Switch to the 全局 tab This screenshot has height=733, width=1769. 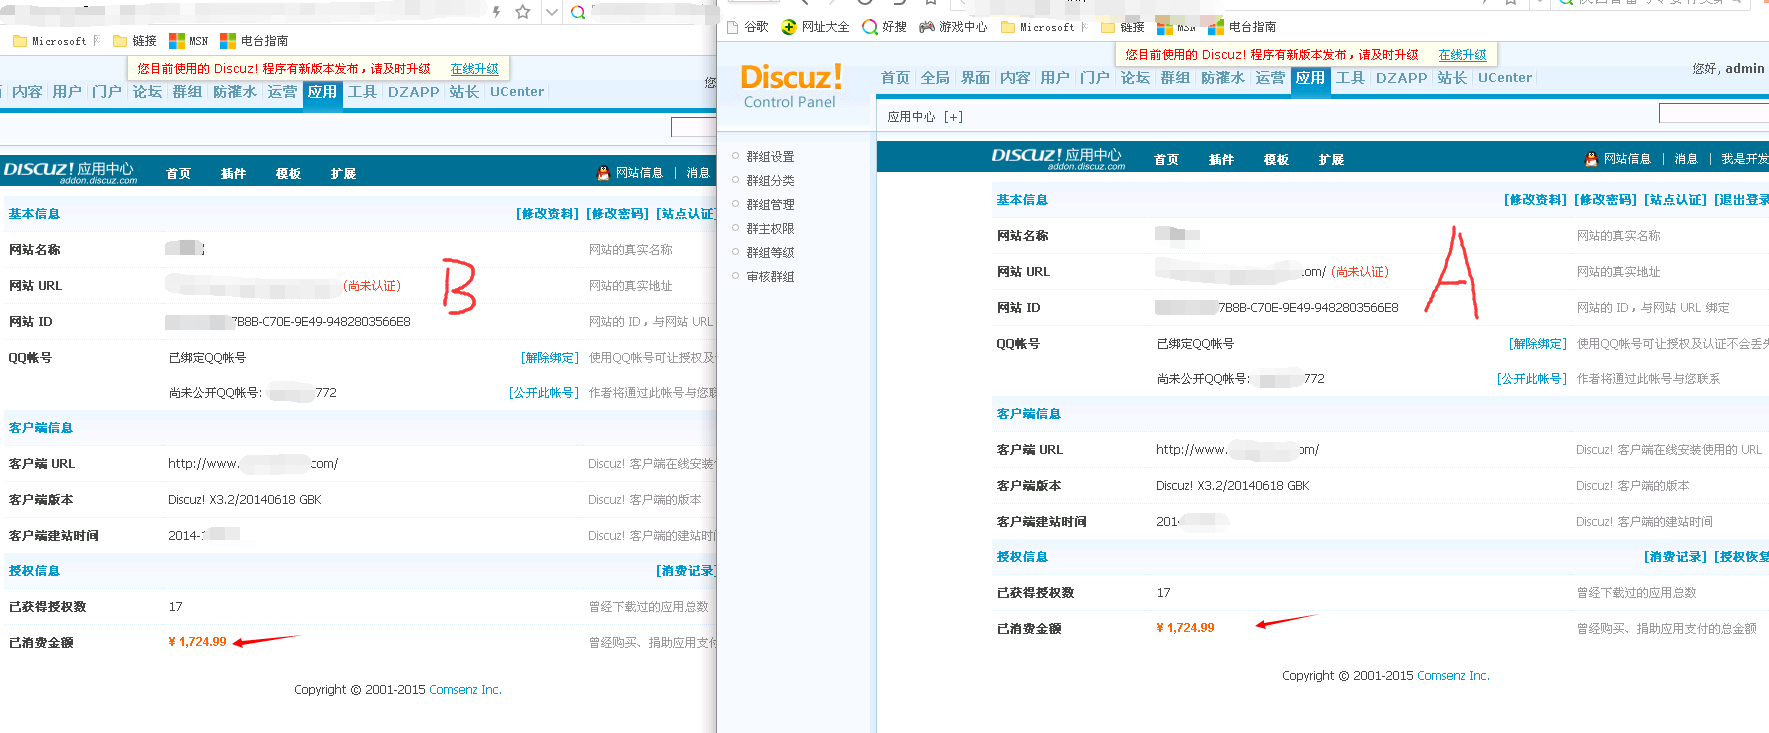(935, 78)
